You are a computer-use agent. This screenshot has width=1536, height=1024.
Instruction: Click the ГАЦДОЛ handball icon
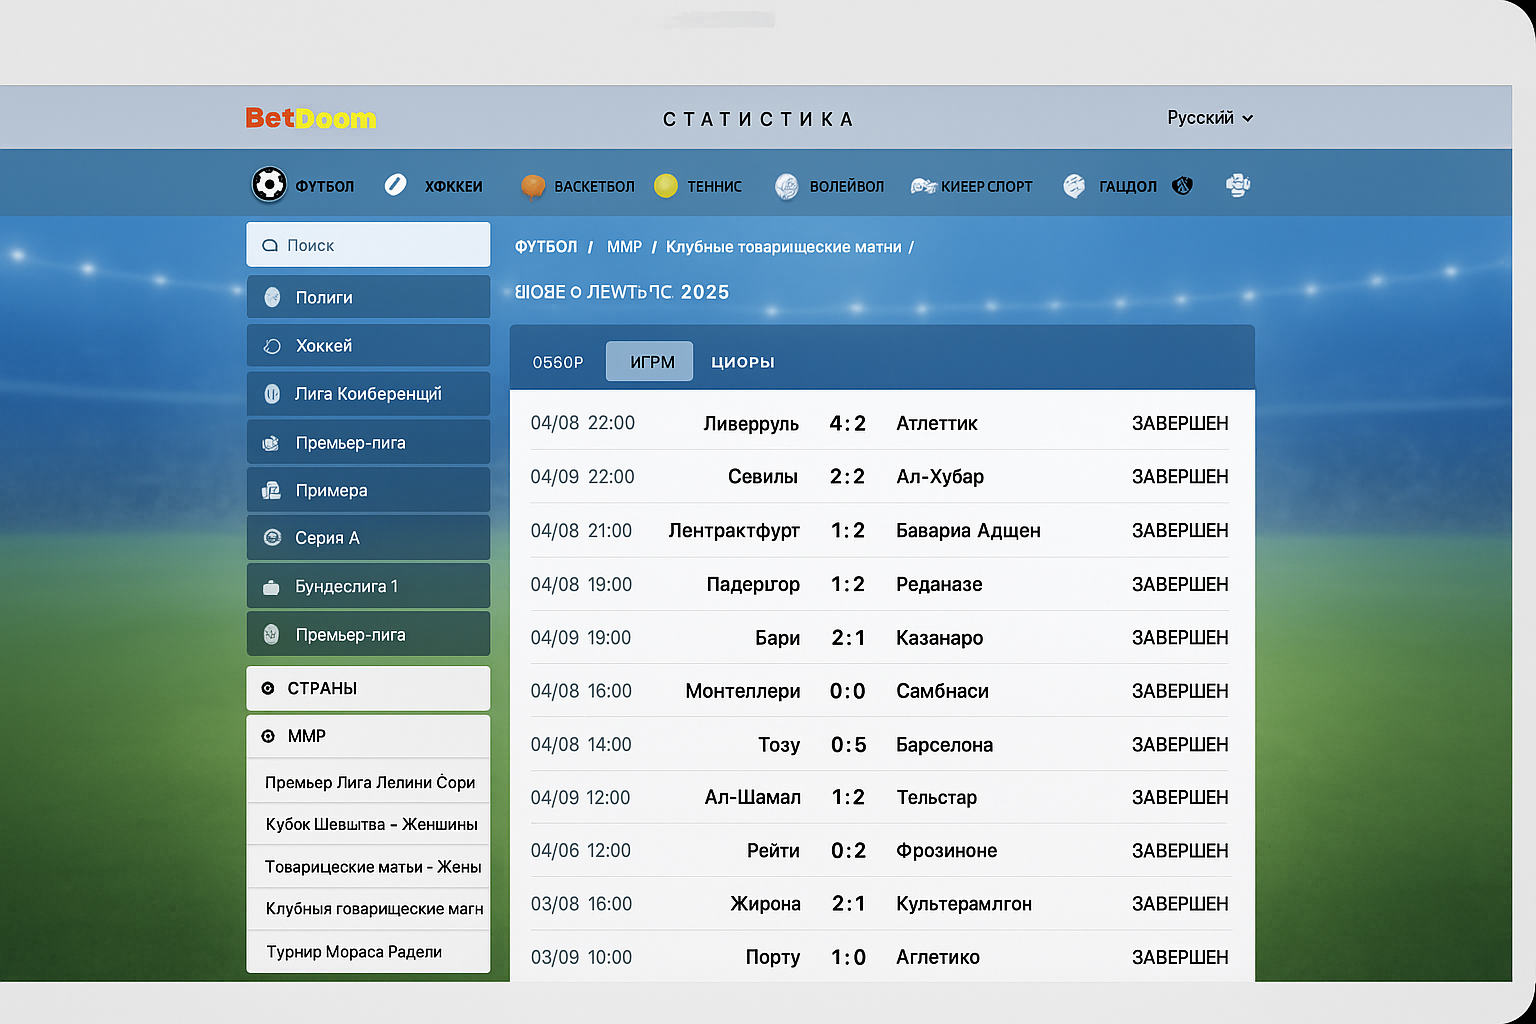(1074, 186)
